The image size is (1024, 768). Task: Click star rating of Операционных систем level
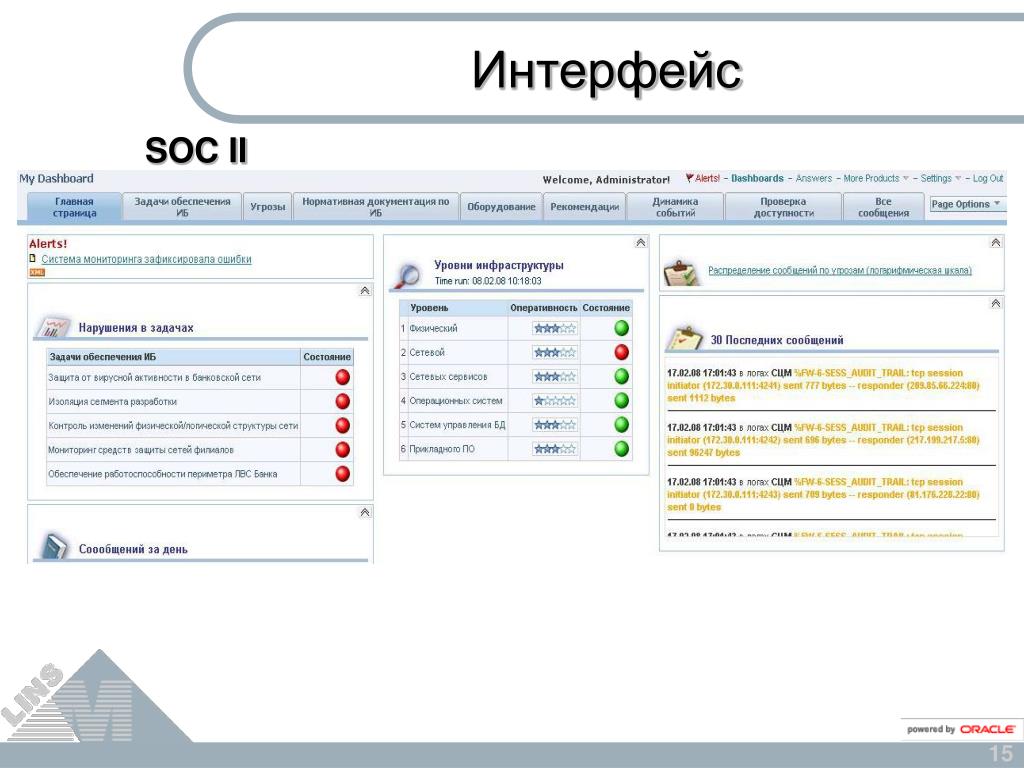point(554,400)
